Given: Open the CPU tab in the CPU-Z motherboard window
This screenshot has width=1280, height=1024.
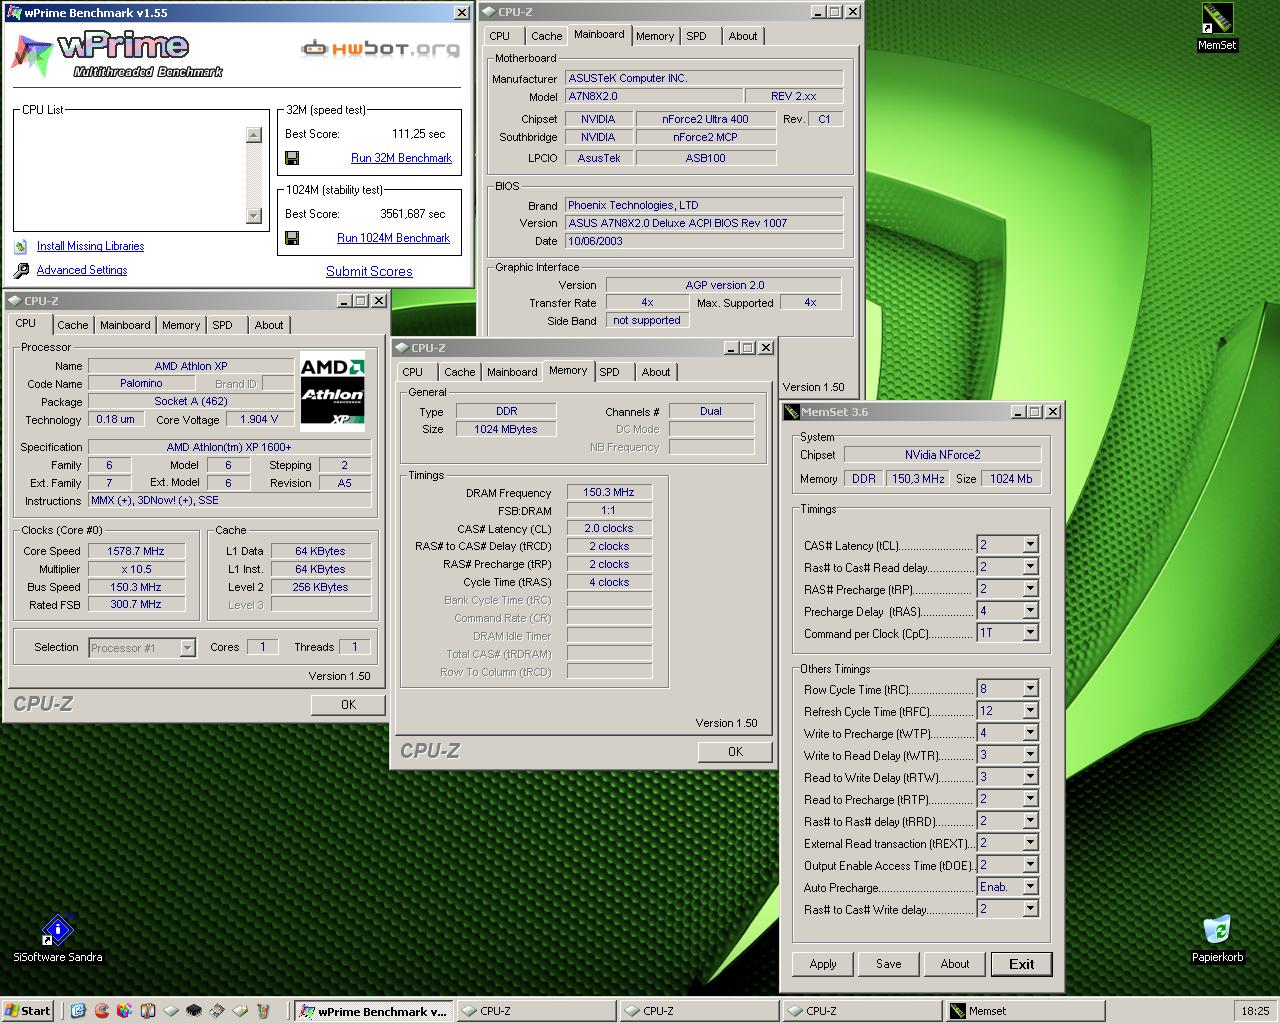Looking at the screenshot, I should point(500,36).
